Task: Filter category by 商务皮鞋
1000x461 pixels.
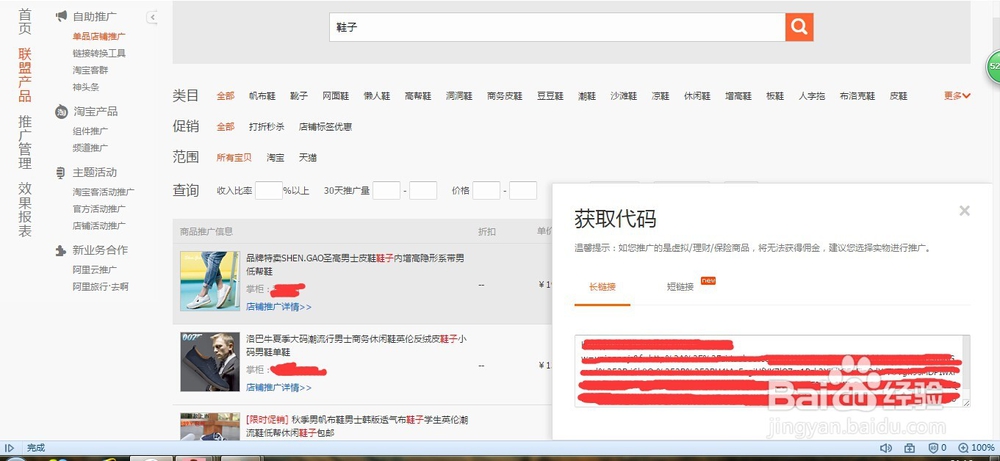Action: [x=504, y=96]
